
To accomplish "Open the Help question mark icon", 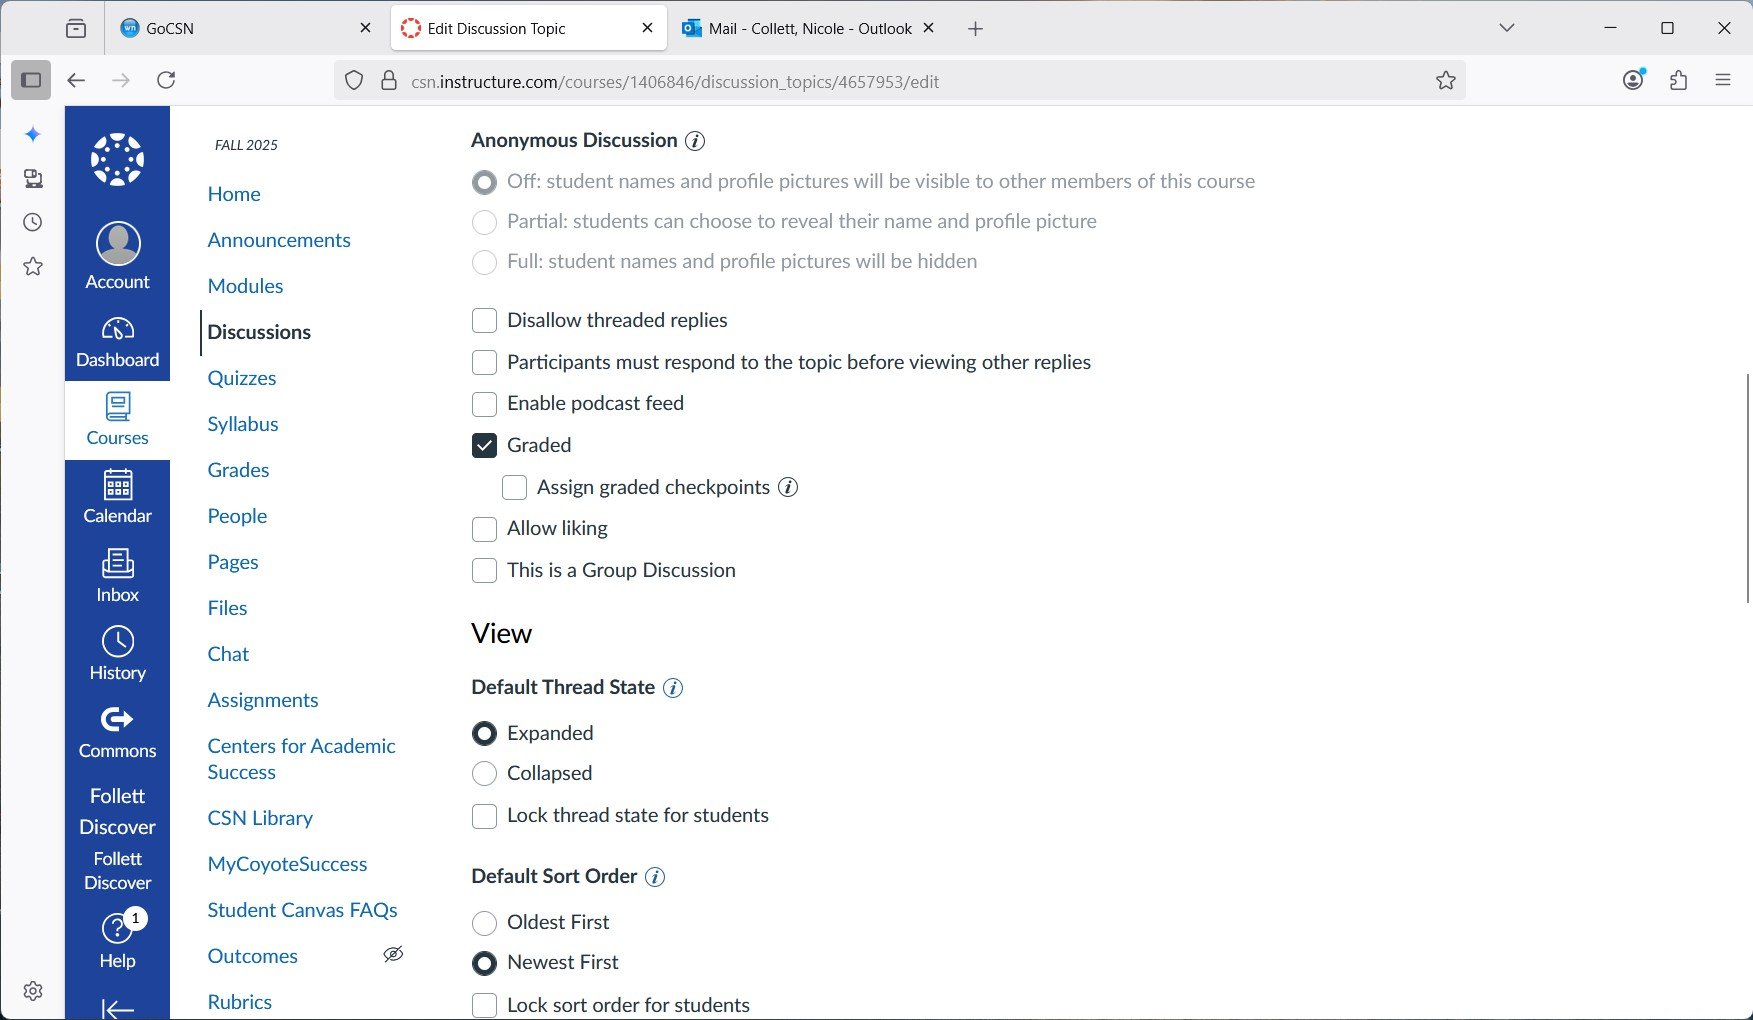I will pyautogui.click(x=117, y=930).
